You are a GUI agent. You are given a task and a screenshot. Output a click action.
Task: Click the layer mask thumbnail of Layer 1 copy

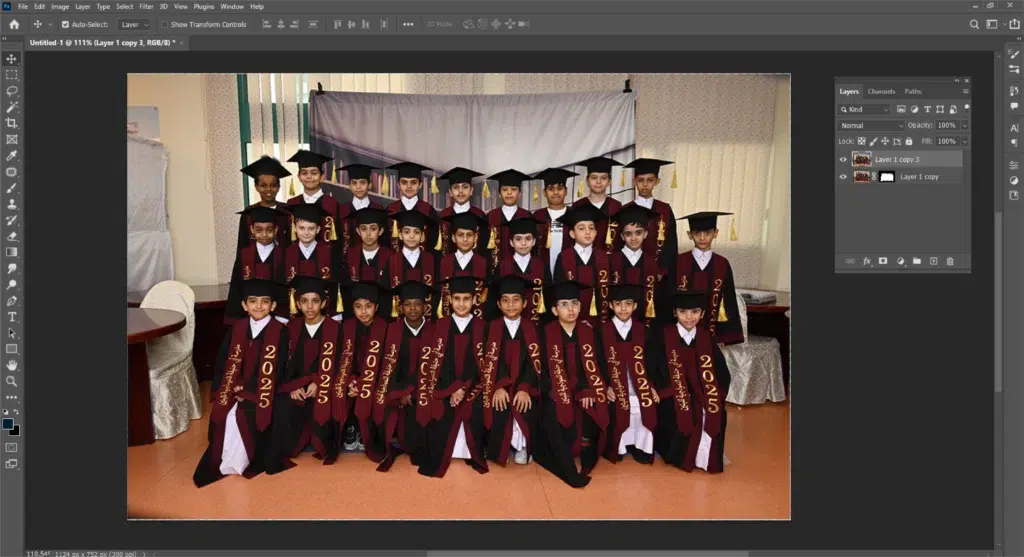pos(887,177)
